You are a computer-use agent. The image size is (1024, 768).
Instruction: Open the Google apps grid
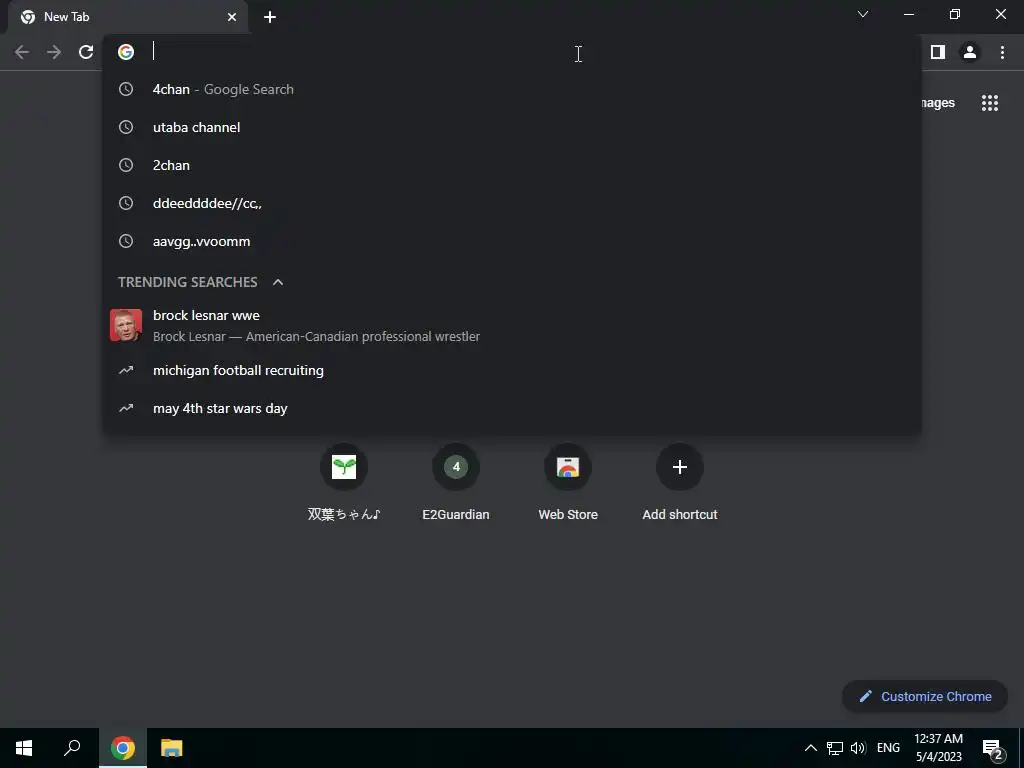click(990, 103)
